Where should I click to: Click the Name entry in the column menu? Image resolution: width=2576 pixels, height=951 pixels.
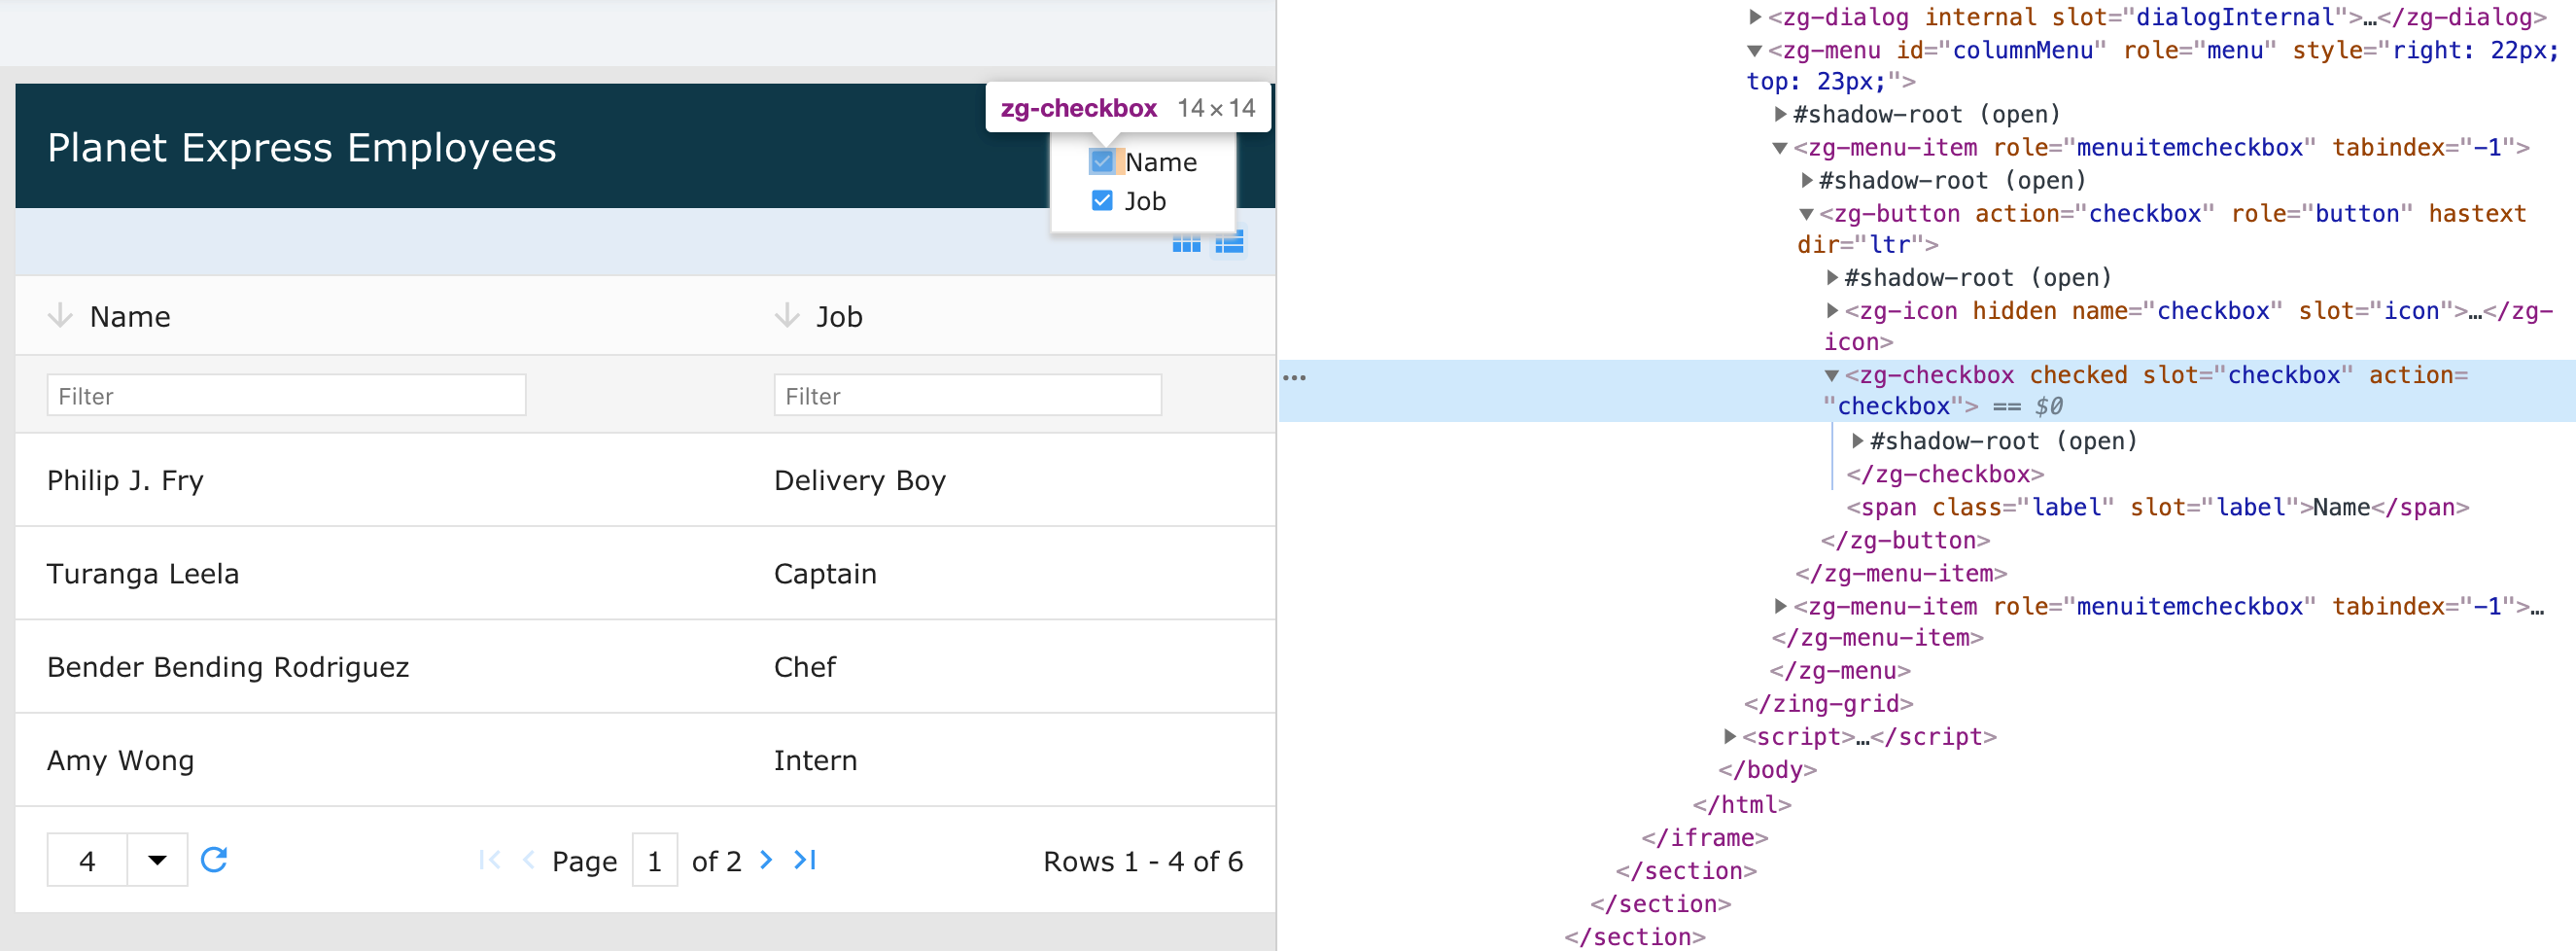[x=1160, y=161]
